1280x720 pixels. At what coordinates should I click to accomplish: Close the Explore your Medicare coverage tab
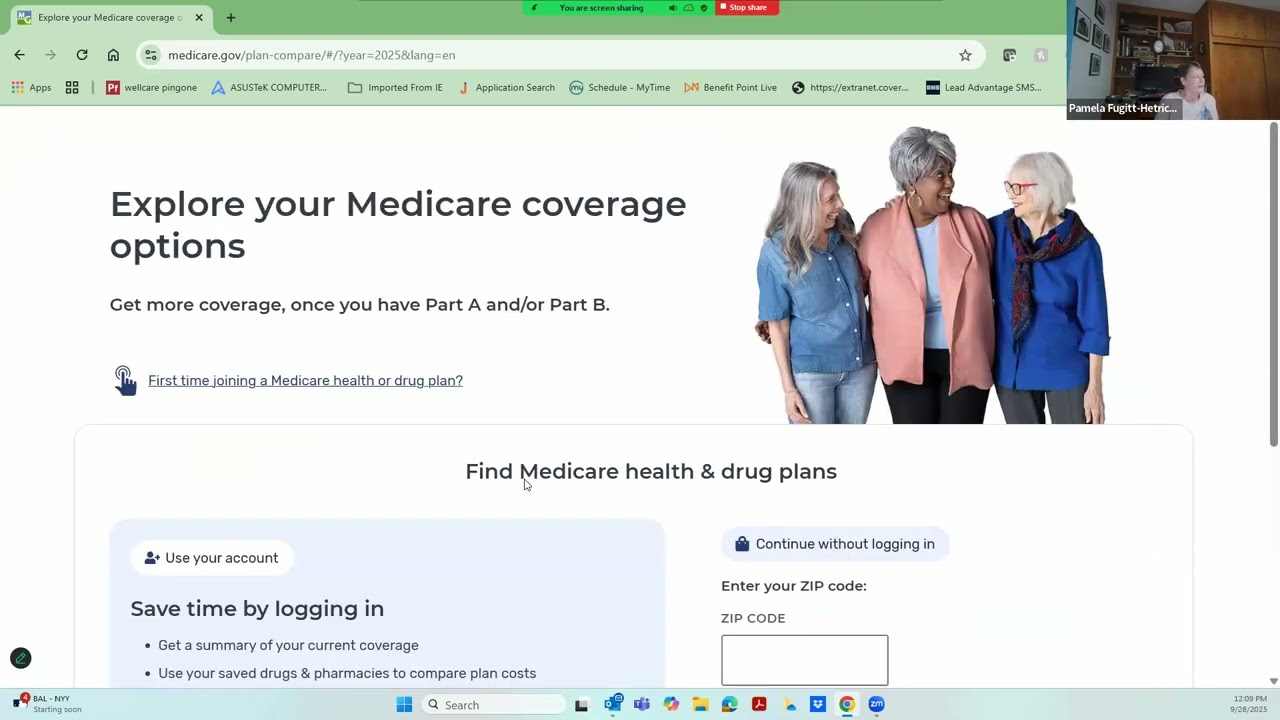(x=199, y=17)
